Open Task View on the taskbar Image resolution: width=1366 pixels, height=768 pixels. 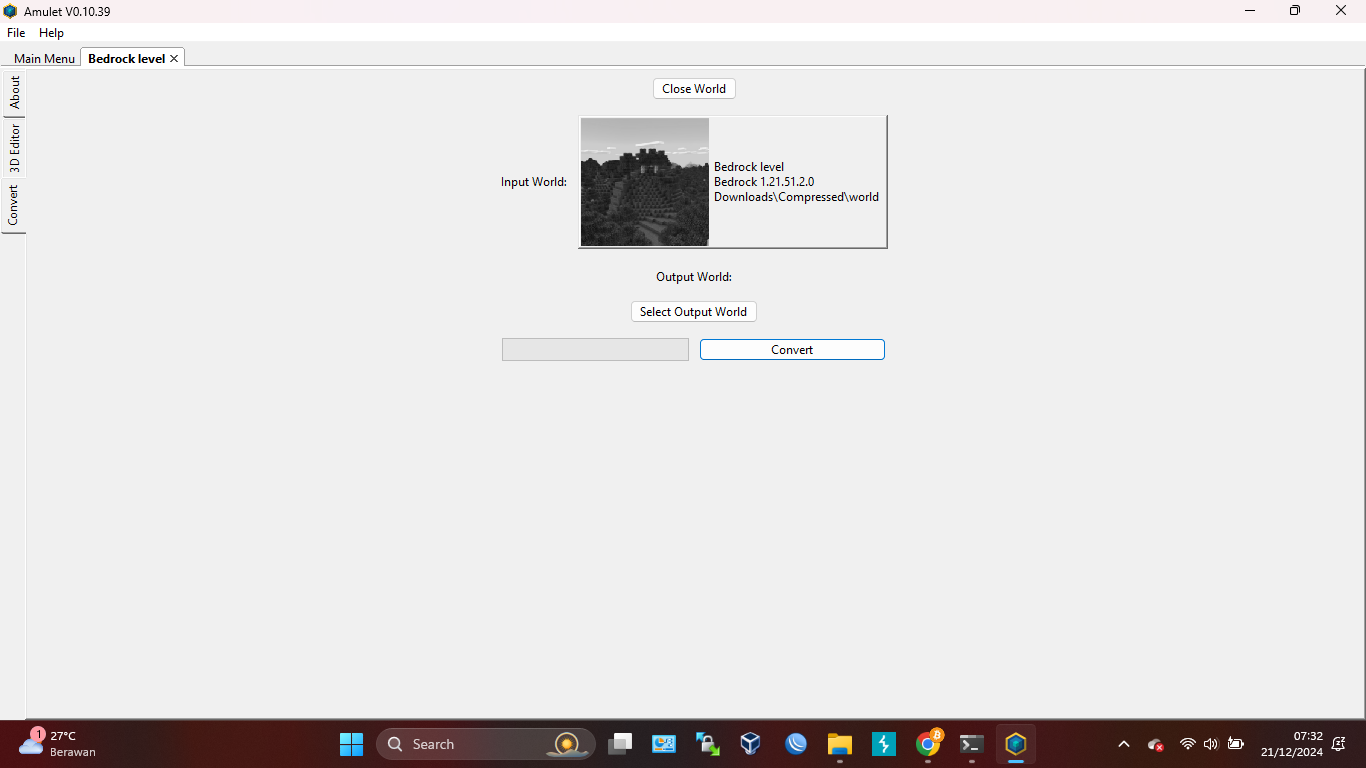(x=620, y=744)
